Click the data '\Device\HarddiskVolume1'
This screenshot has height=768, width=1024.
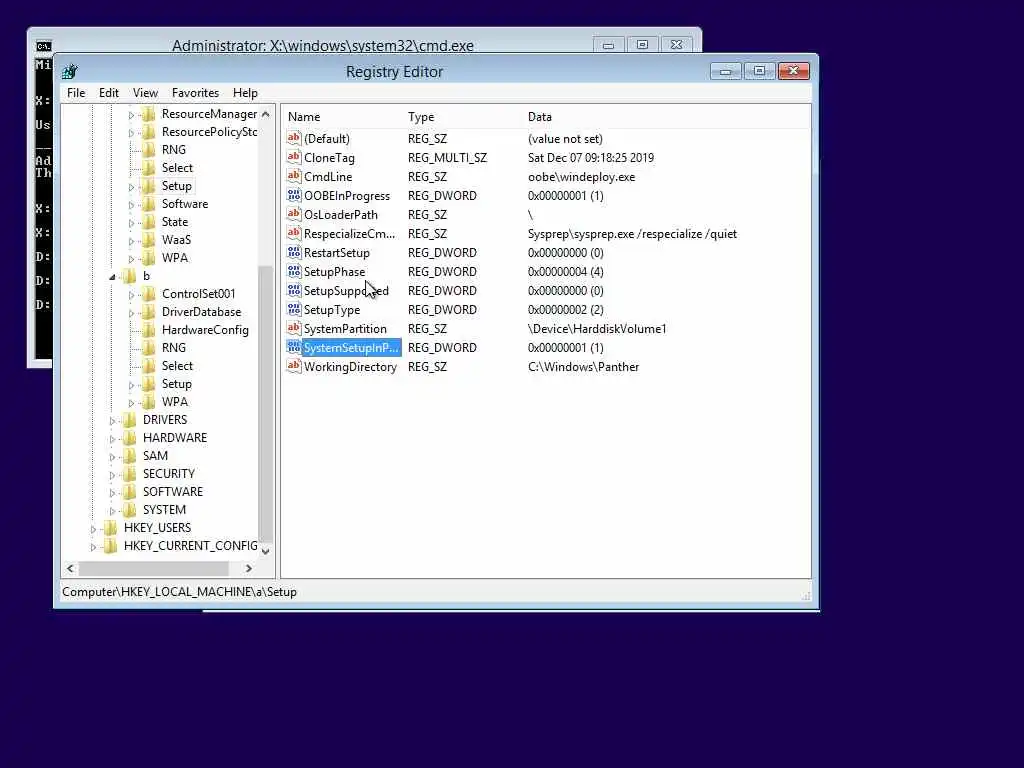point(597,329)
